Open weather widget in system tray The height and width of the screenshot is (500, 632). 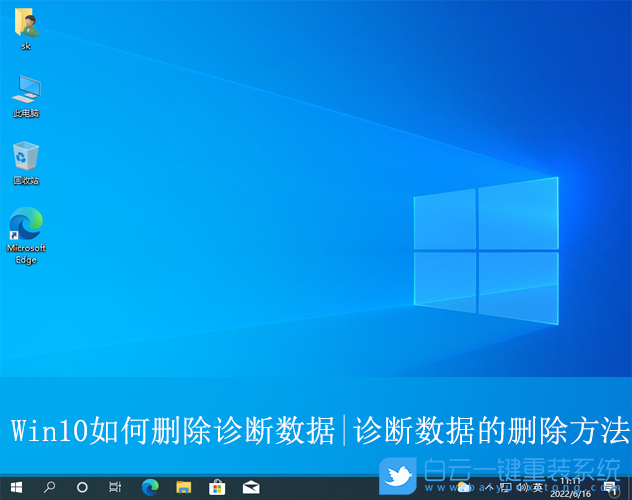(x=463, y=488)
